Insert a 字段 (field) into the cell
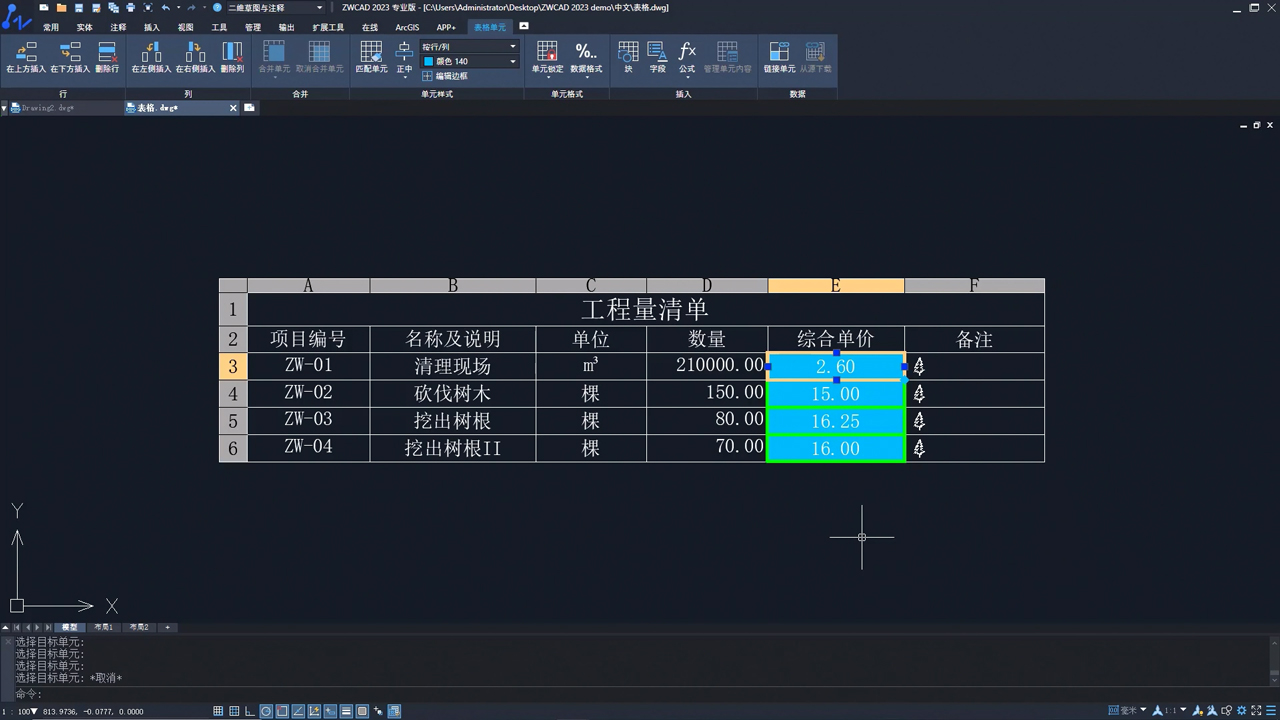Screen dimensions: 1280x720 click(x=657, y=57)
